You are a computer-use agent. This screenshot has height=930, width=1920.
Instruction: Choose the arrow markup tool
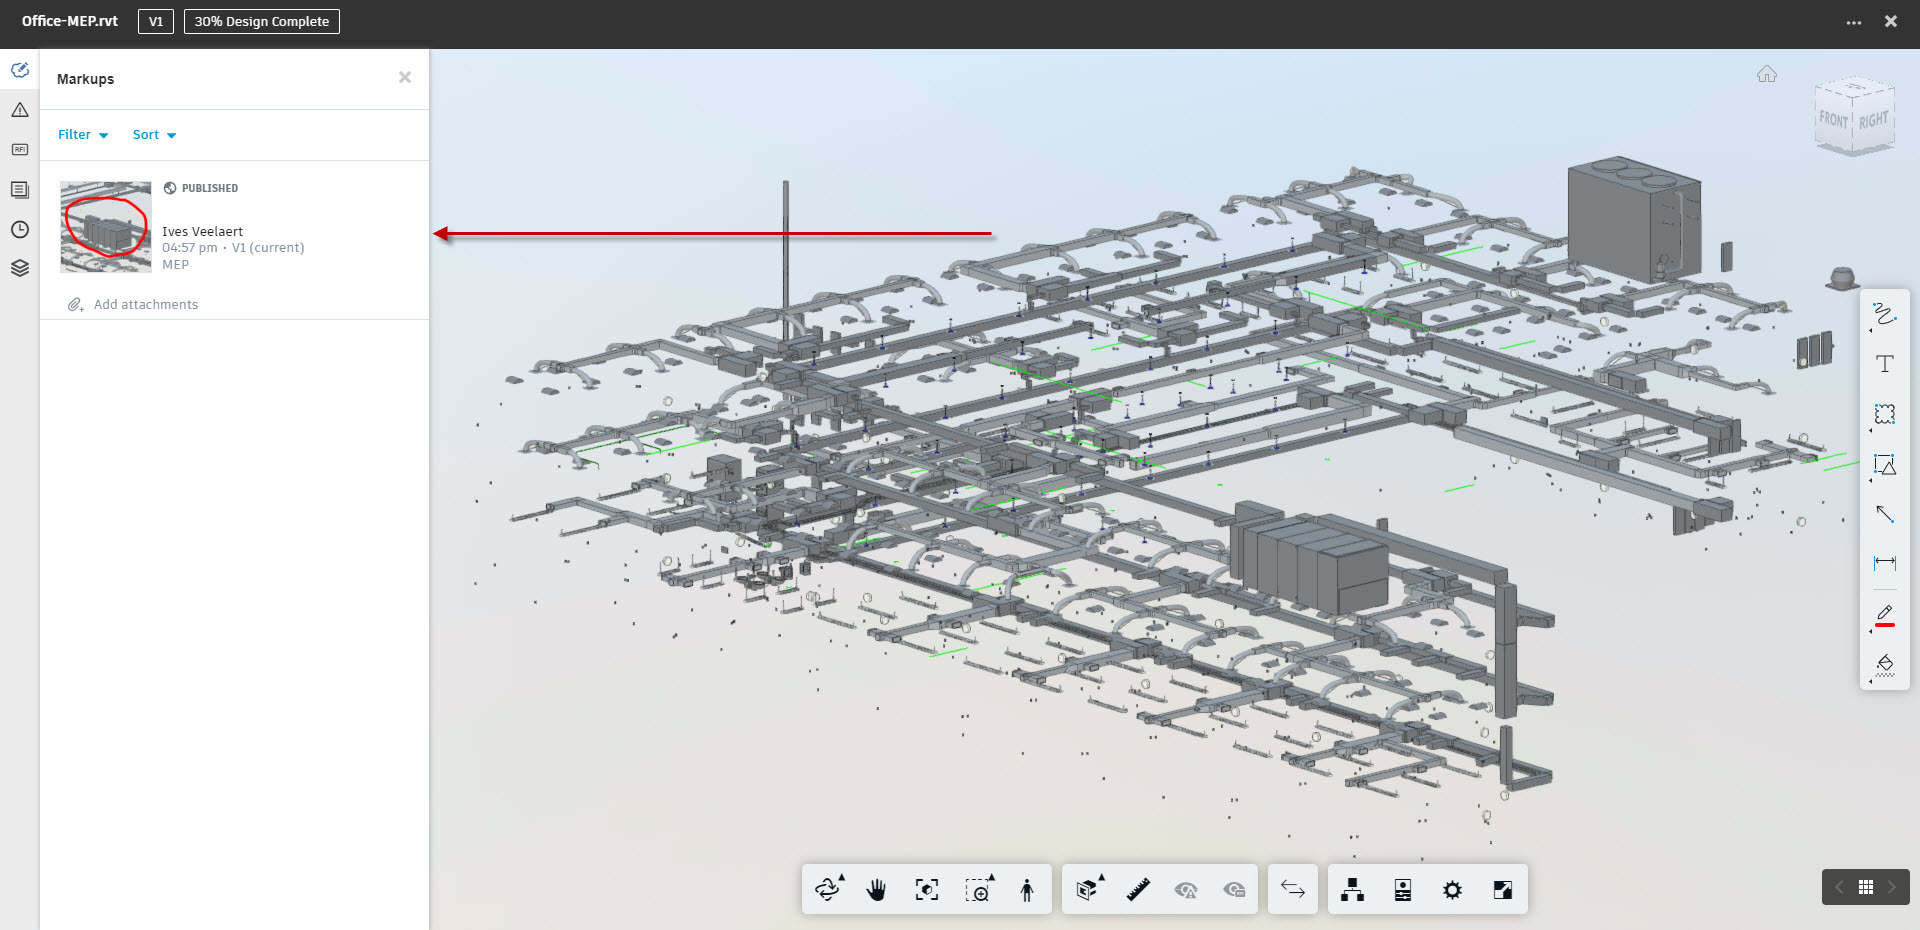1884,514
